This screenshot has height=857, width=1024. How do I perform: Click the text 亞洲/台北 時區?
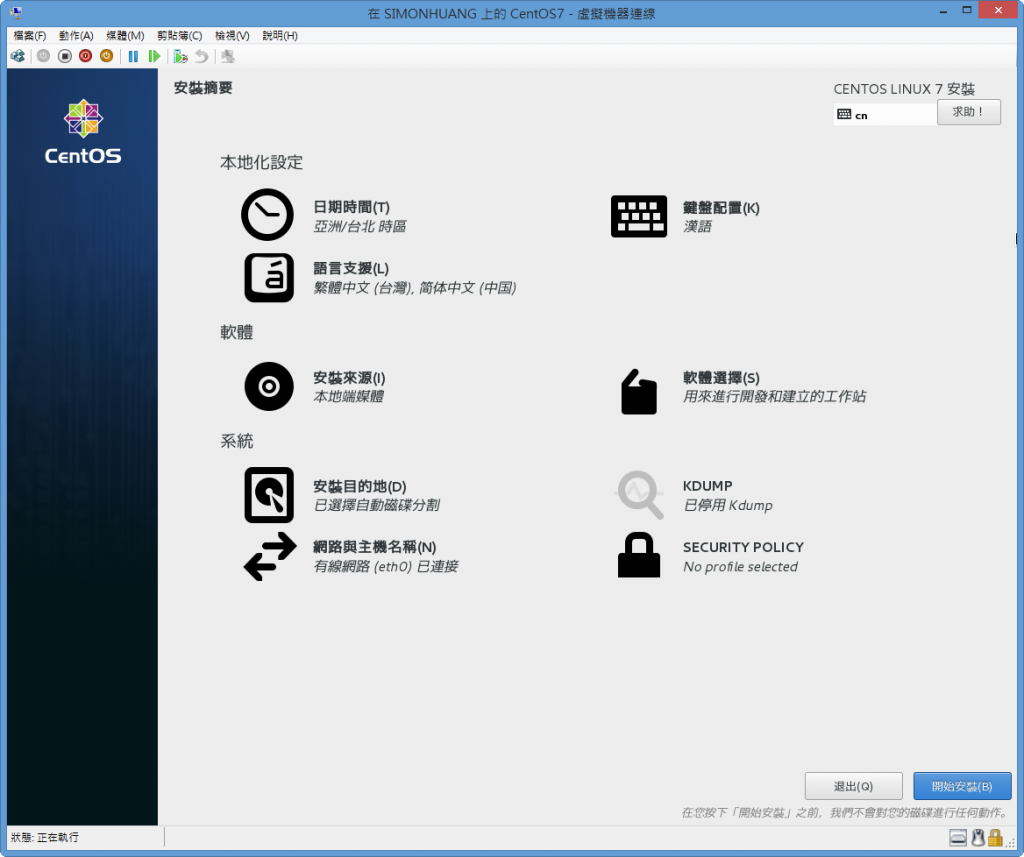[x=360, y=226]
